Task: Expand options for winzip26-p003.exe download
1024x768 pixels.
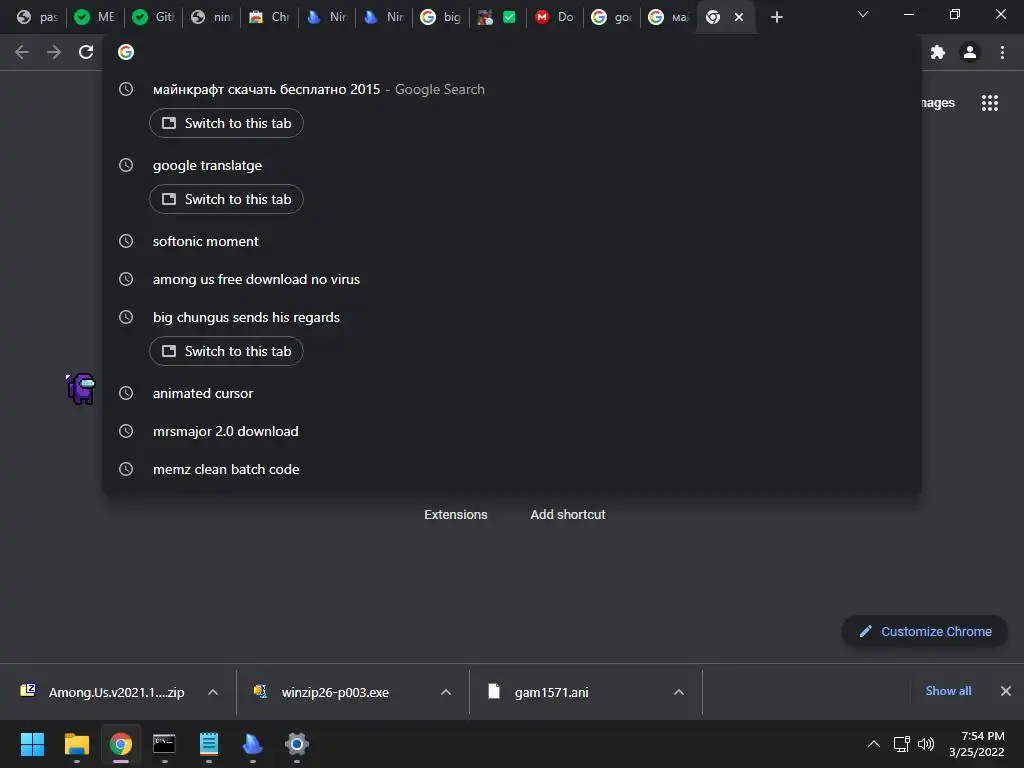Action: coord(446,692)
